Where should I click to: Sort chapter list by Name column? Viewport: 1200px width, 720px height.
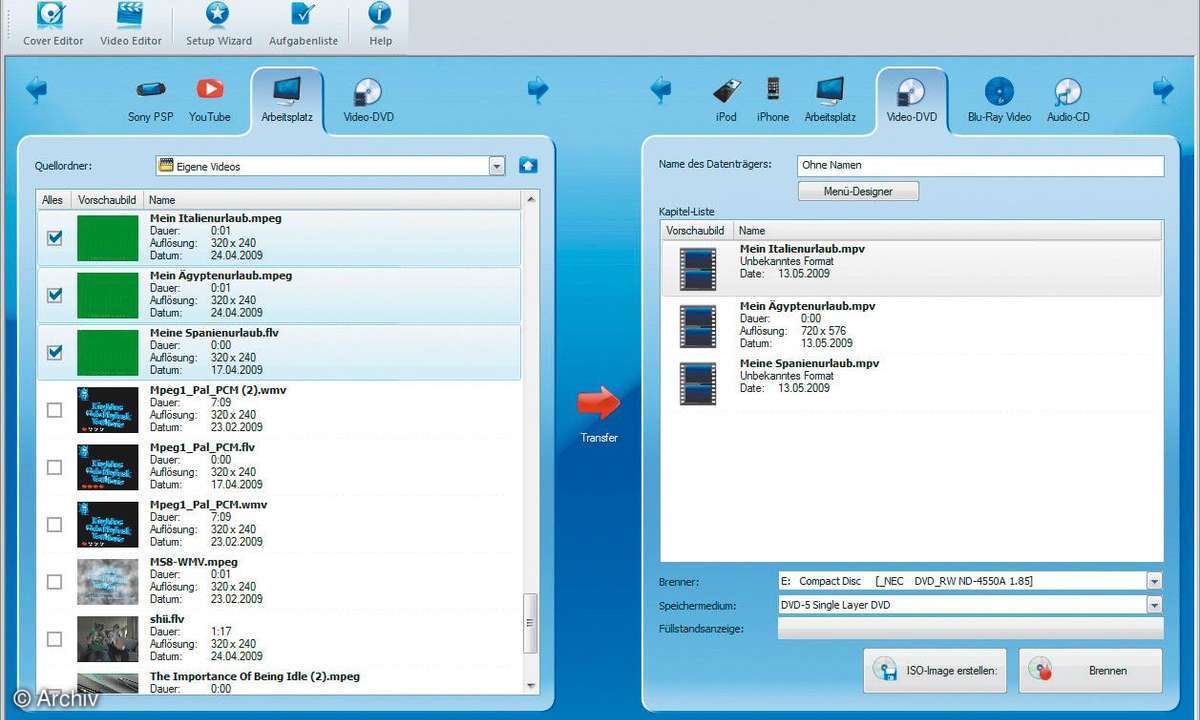(948, 230)
